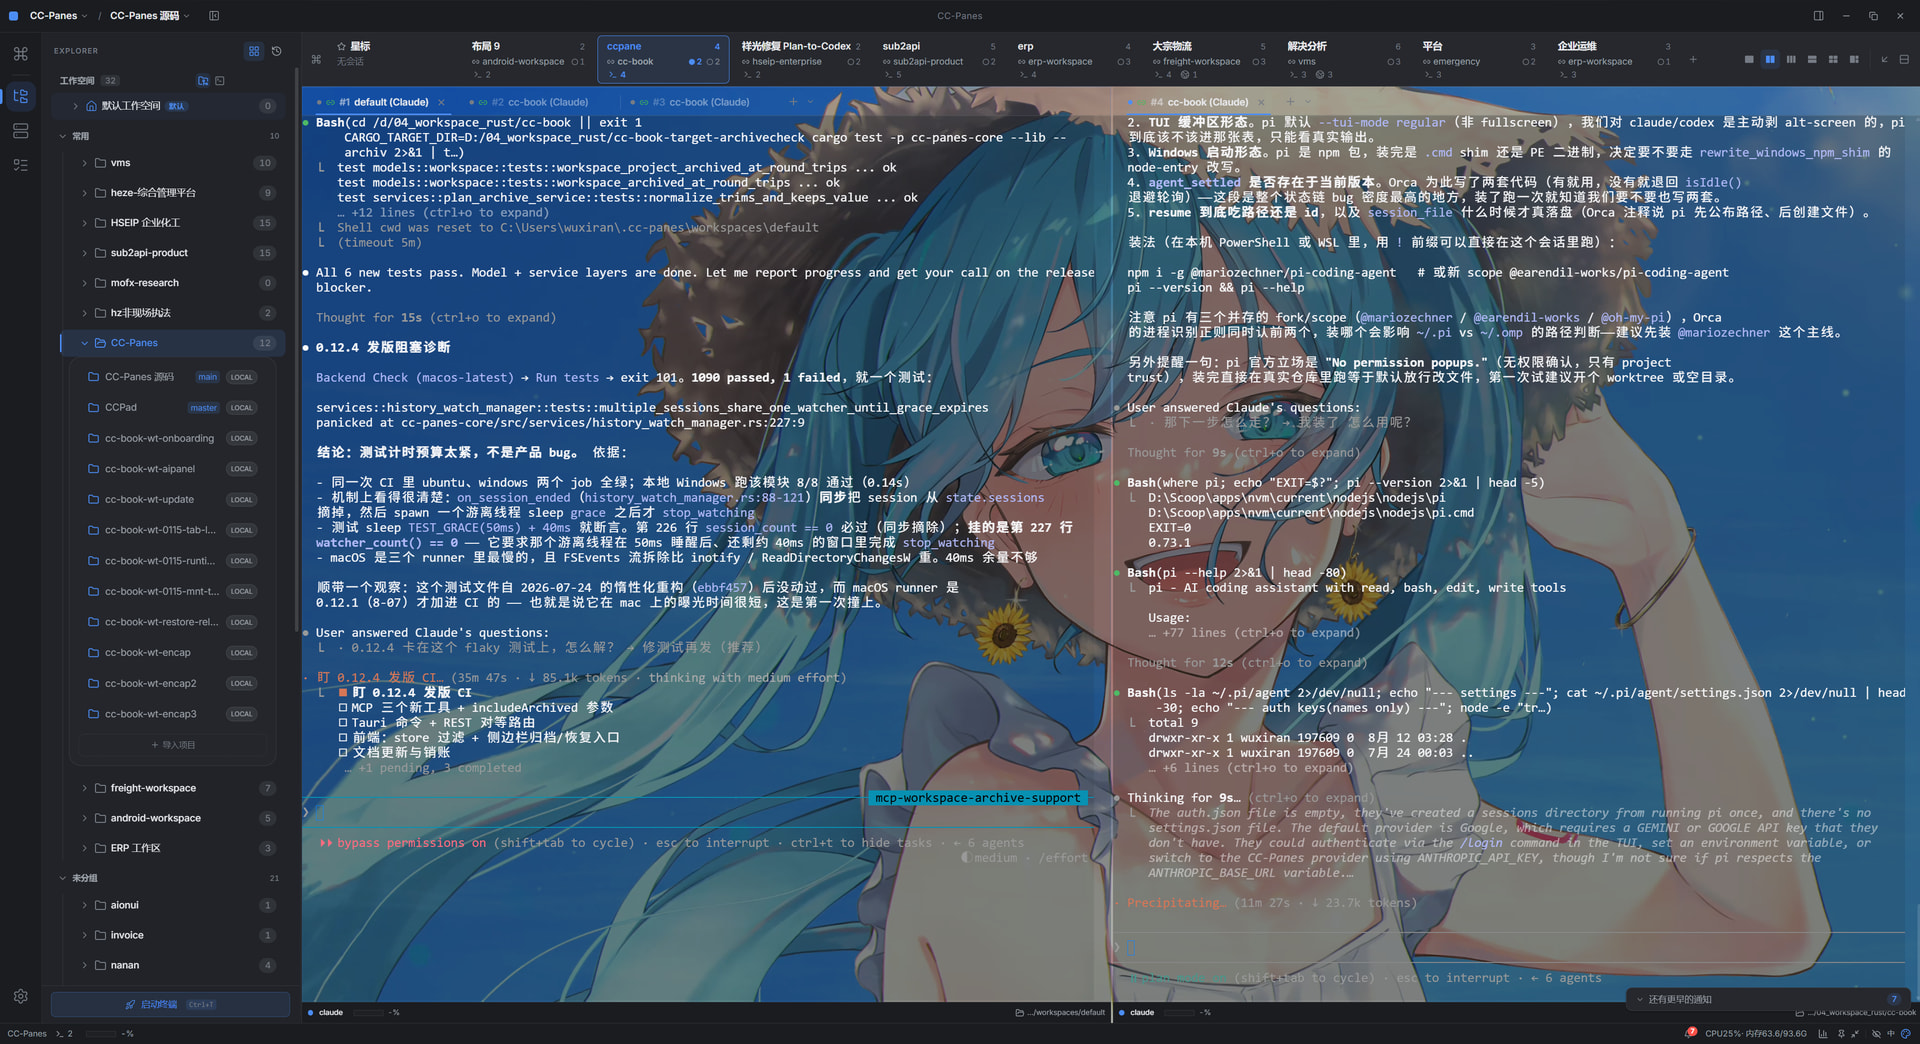Image resolution: width=1920 pixels, height=1044 pixels.
Task: Collapse the 未分组 group
Action: click(x=62, y=878)
